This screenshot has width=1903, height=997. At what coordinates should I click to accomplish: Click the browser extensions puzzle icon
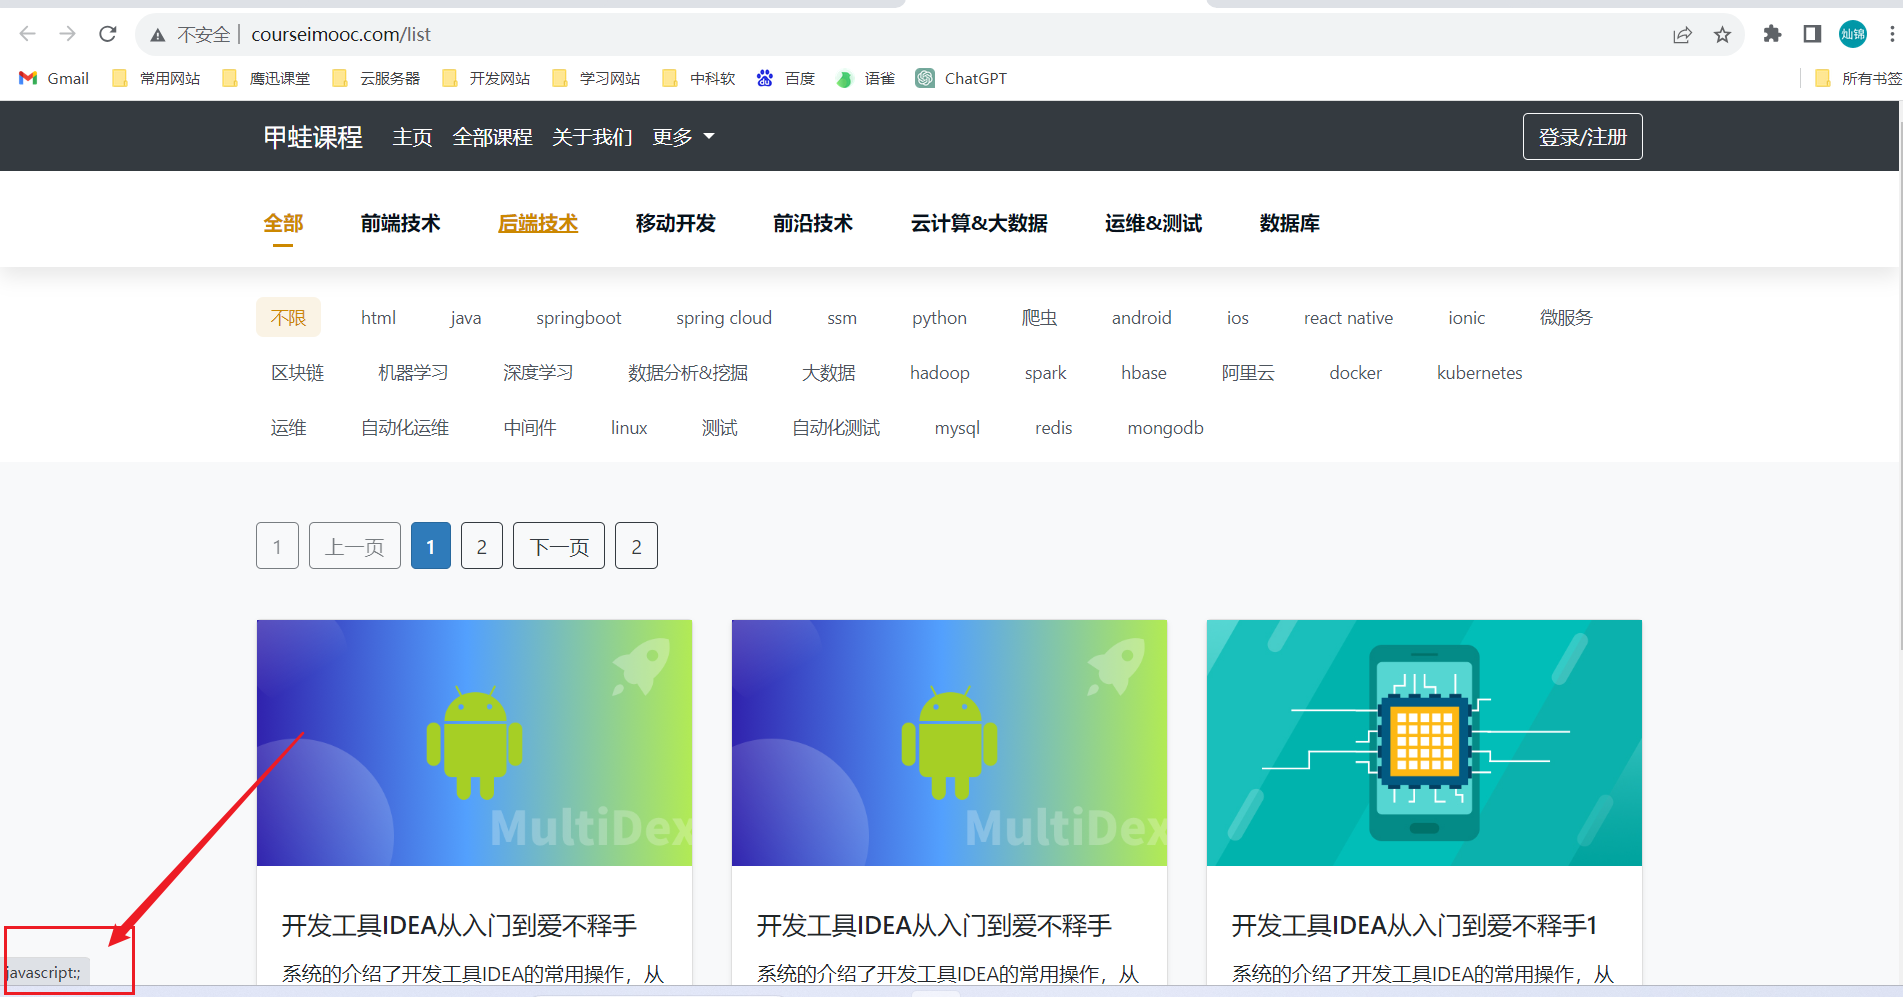1771,34
